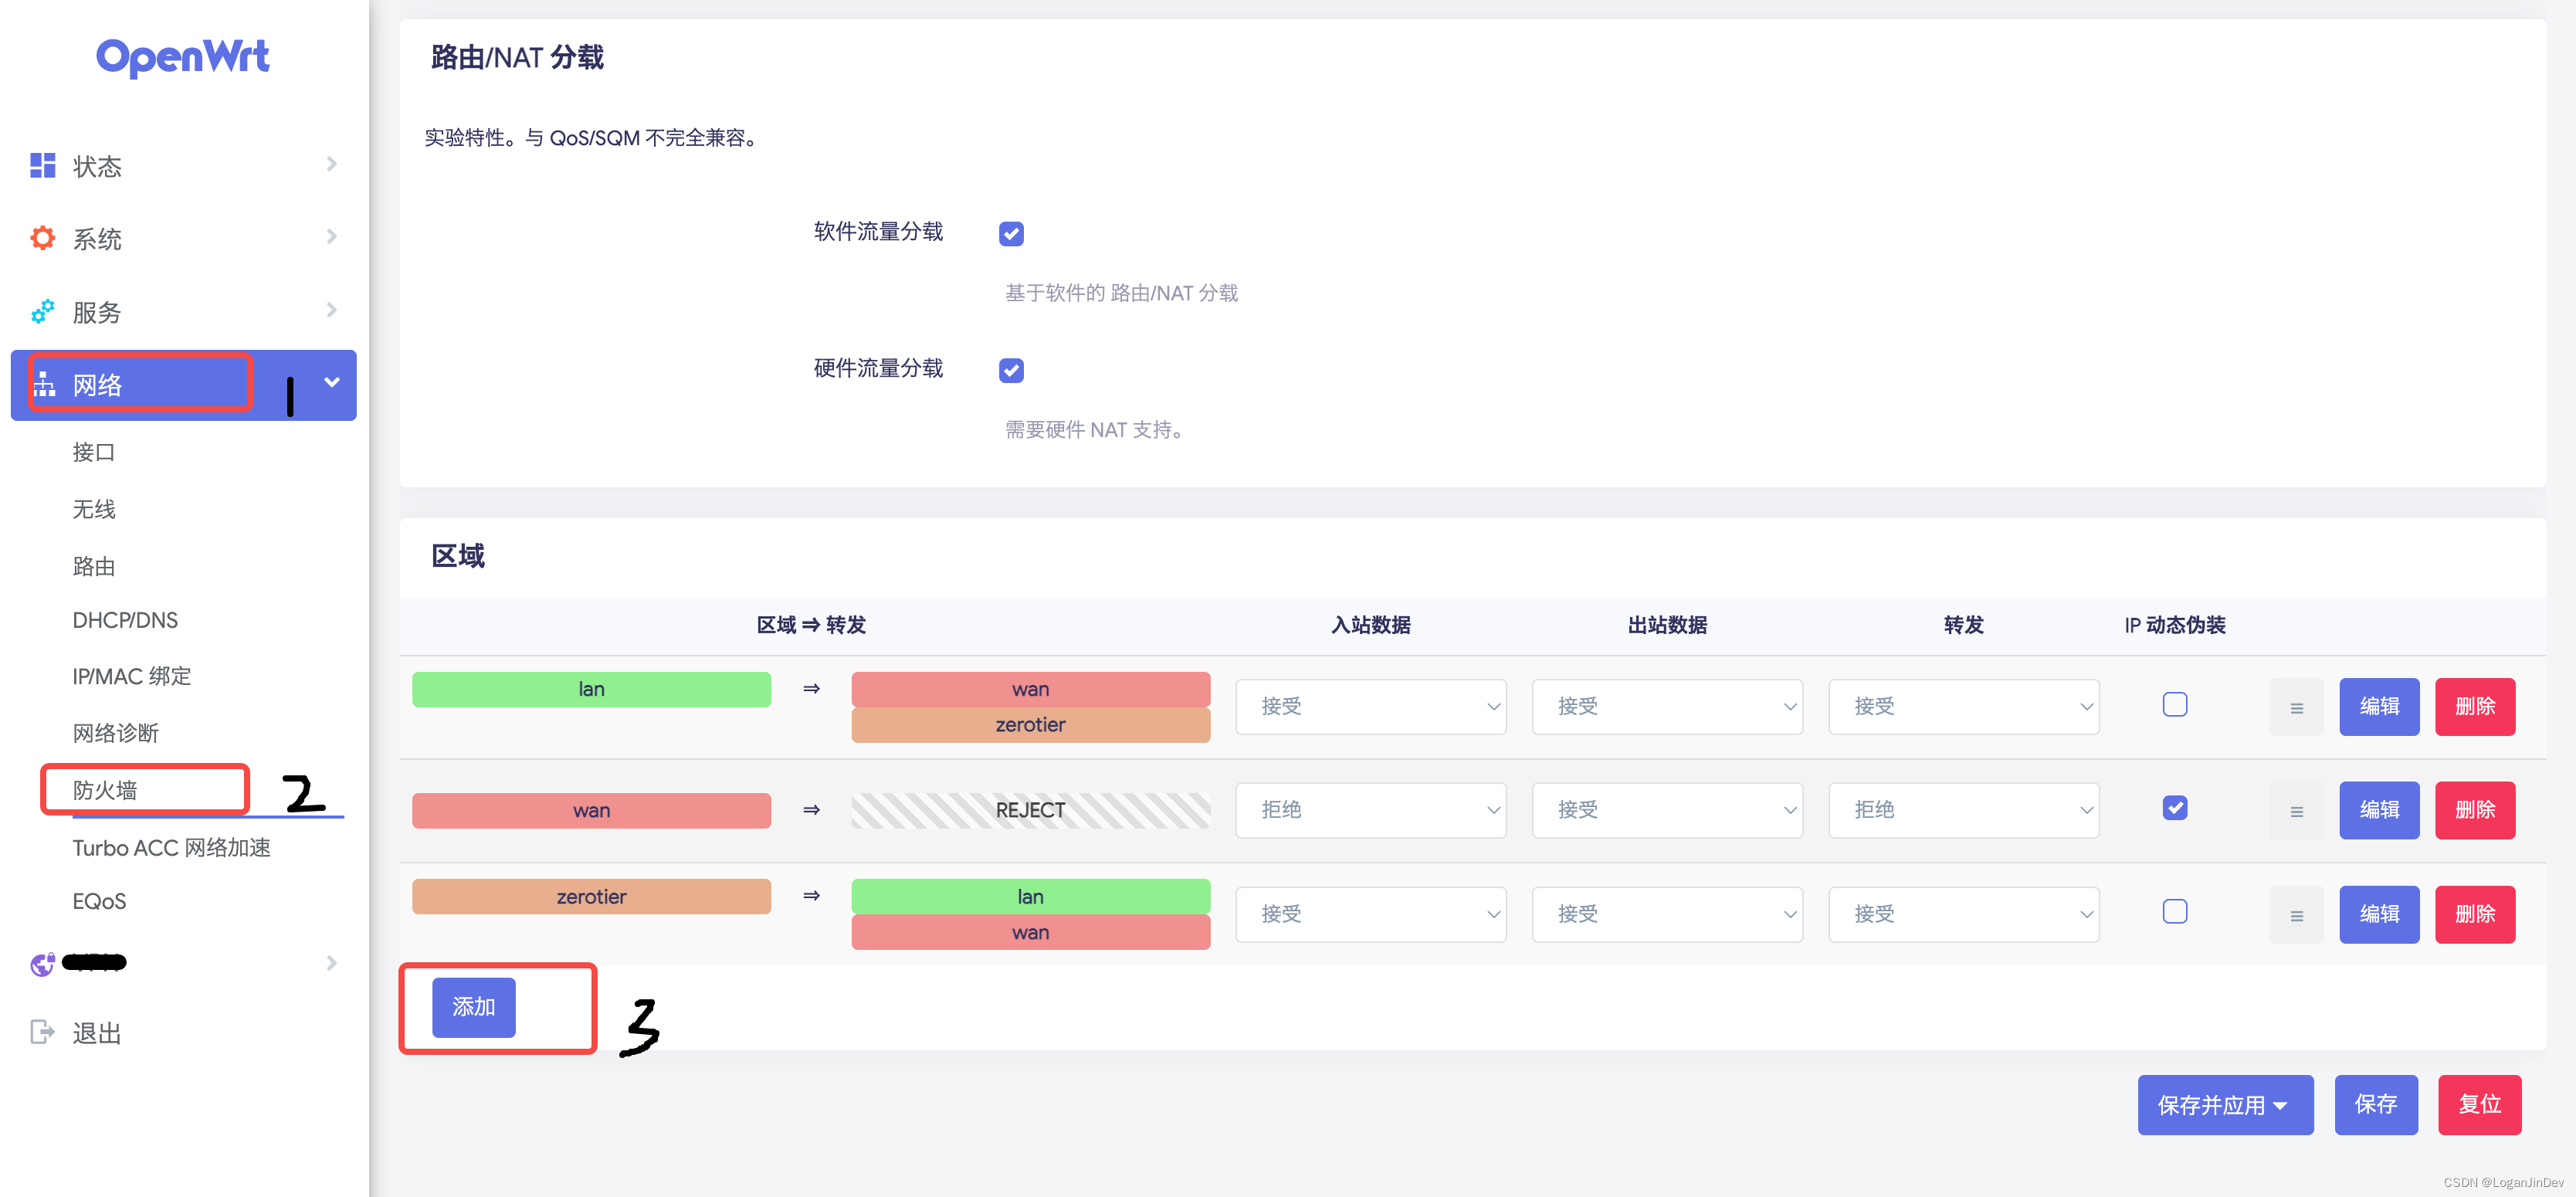Click the red wan source zone badge in the second row
2576x1197 pixels.
[591, 810]
